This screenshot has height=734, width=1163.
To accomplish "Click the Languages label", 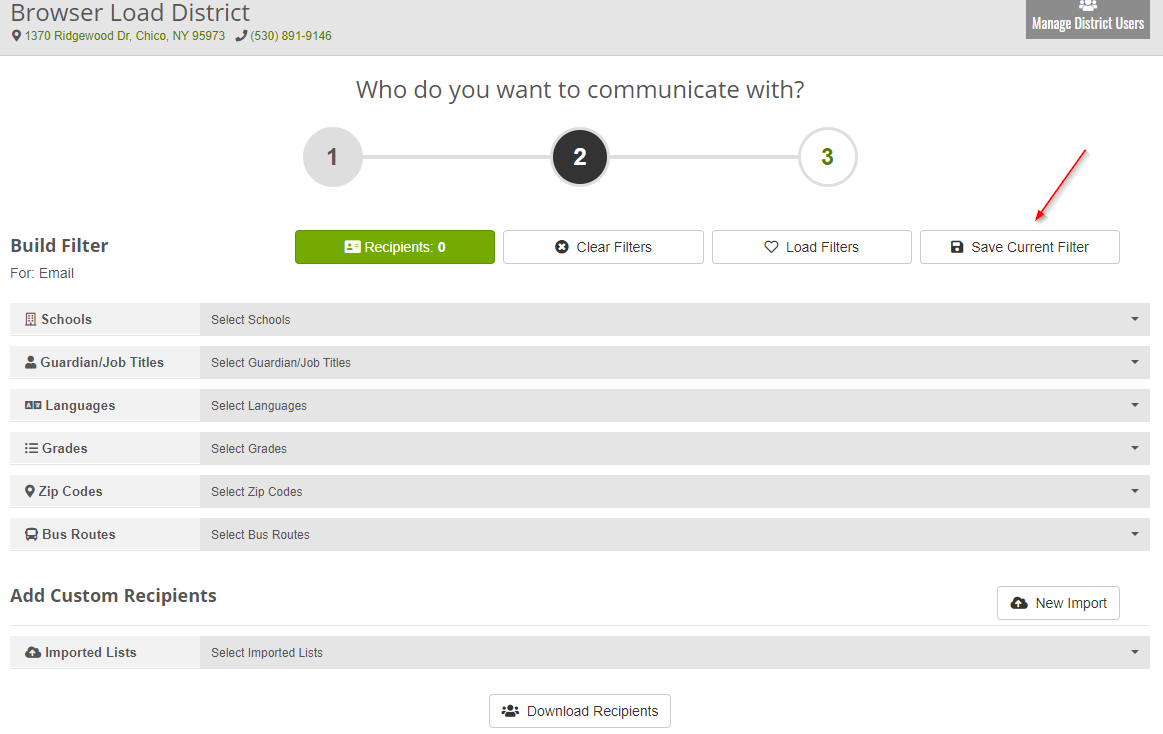I will (x=80, y=406).
